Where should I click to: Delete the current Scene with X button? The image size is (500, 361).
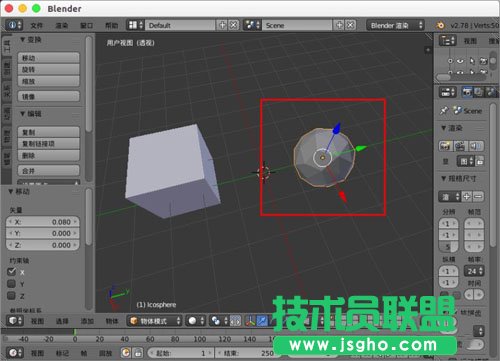pyautogui.click(x=350, y=25)
